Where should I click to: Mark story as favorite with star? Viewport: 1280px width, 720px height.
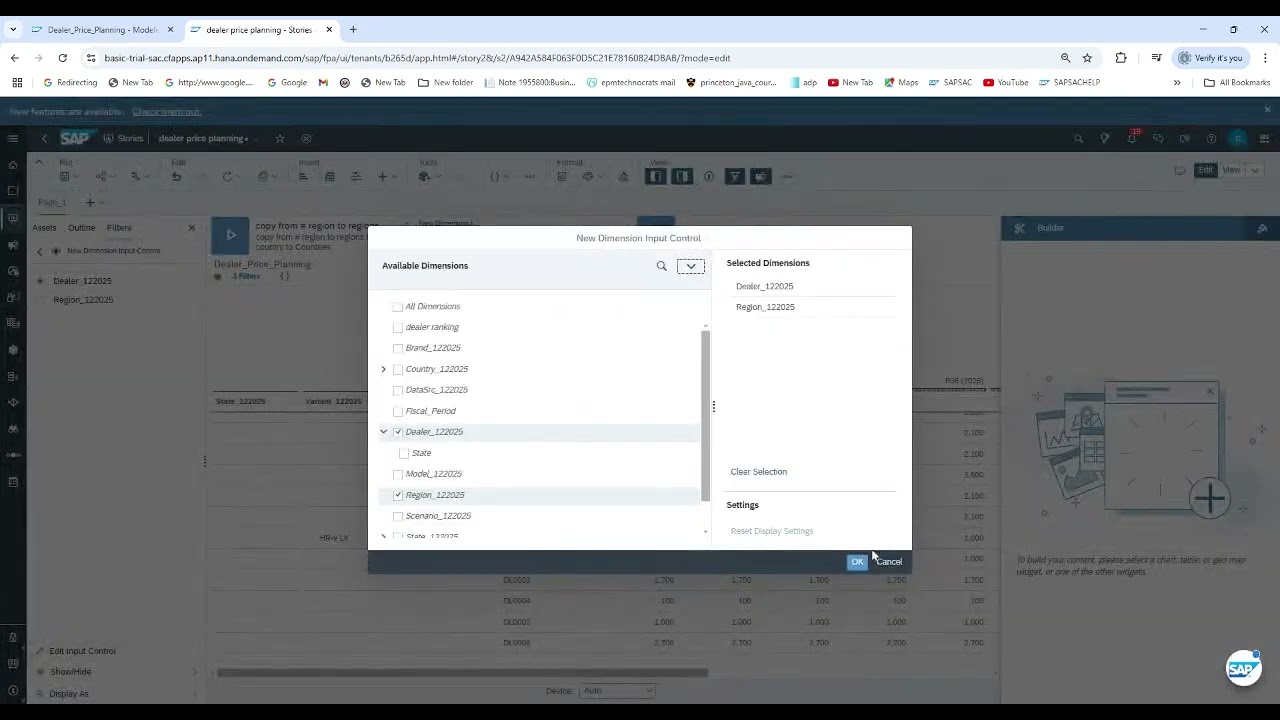tap(280, 139)
